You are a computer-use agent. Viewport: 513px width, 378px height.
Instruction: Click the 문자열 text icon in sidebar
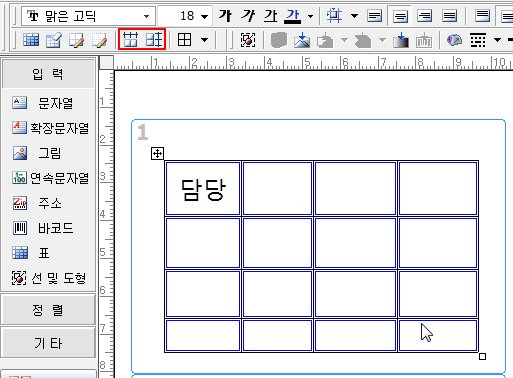point(20,102)
